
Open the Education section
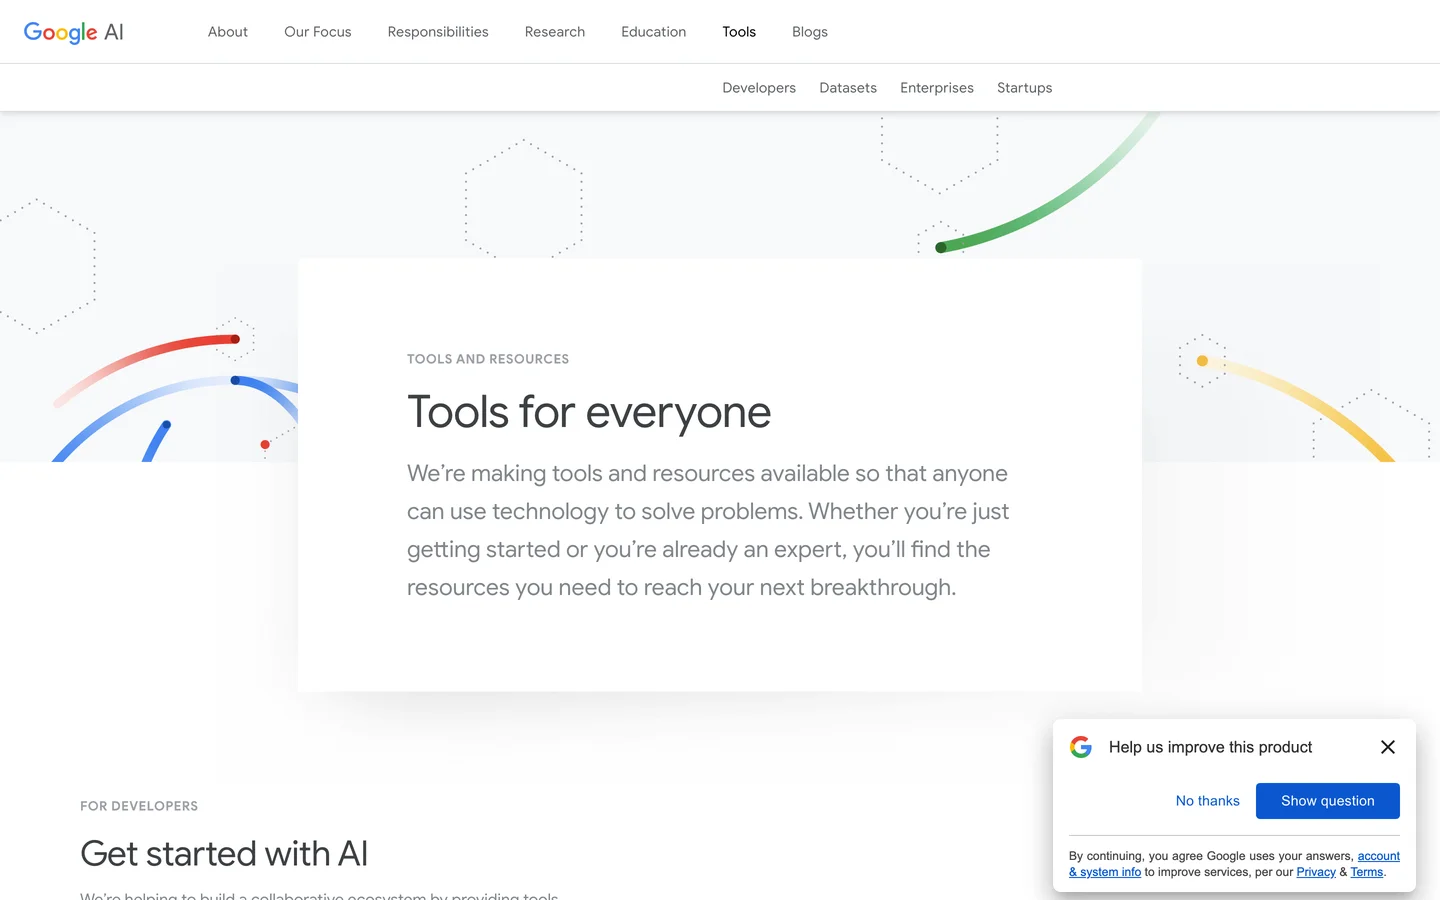[x=654, y=32]
